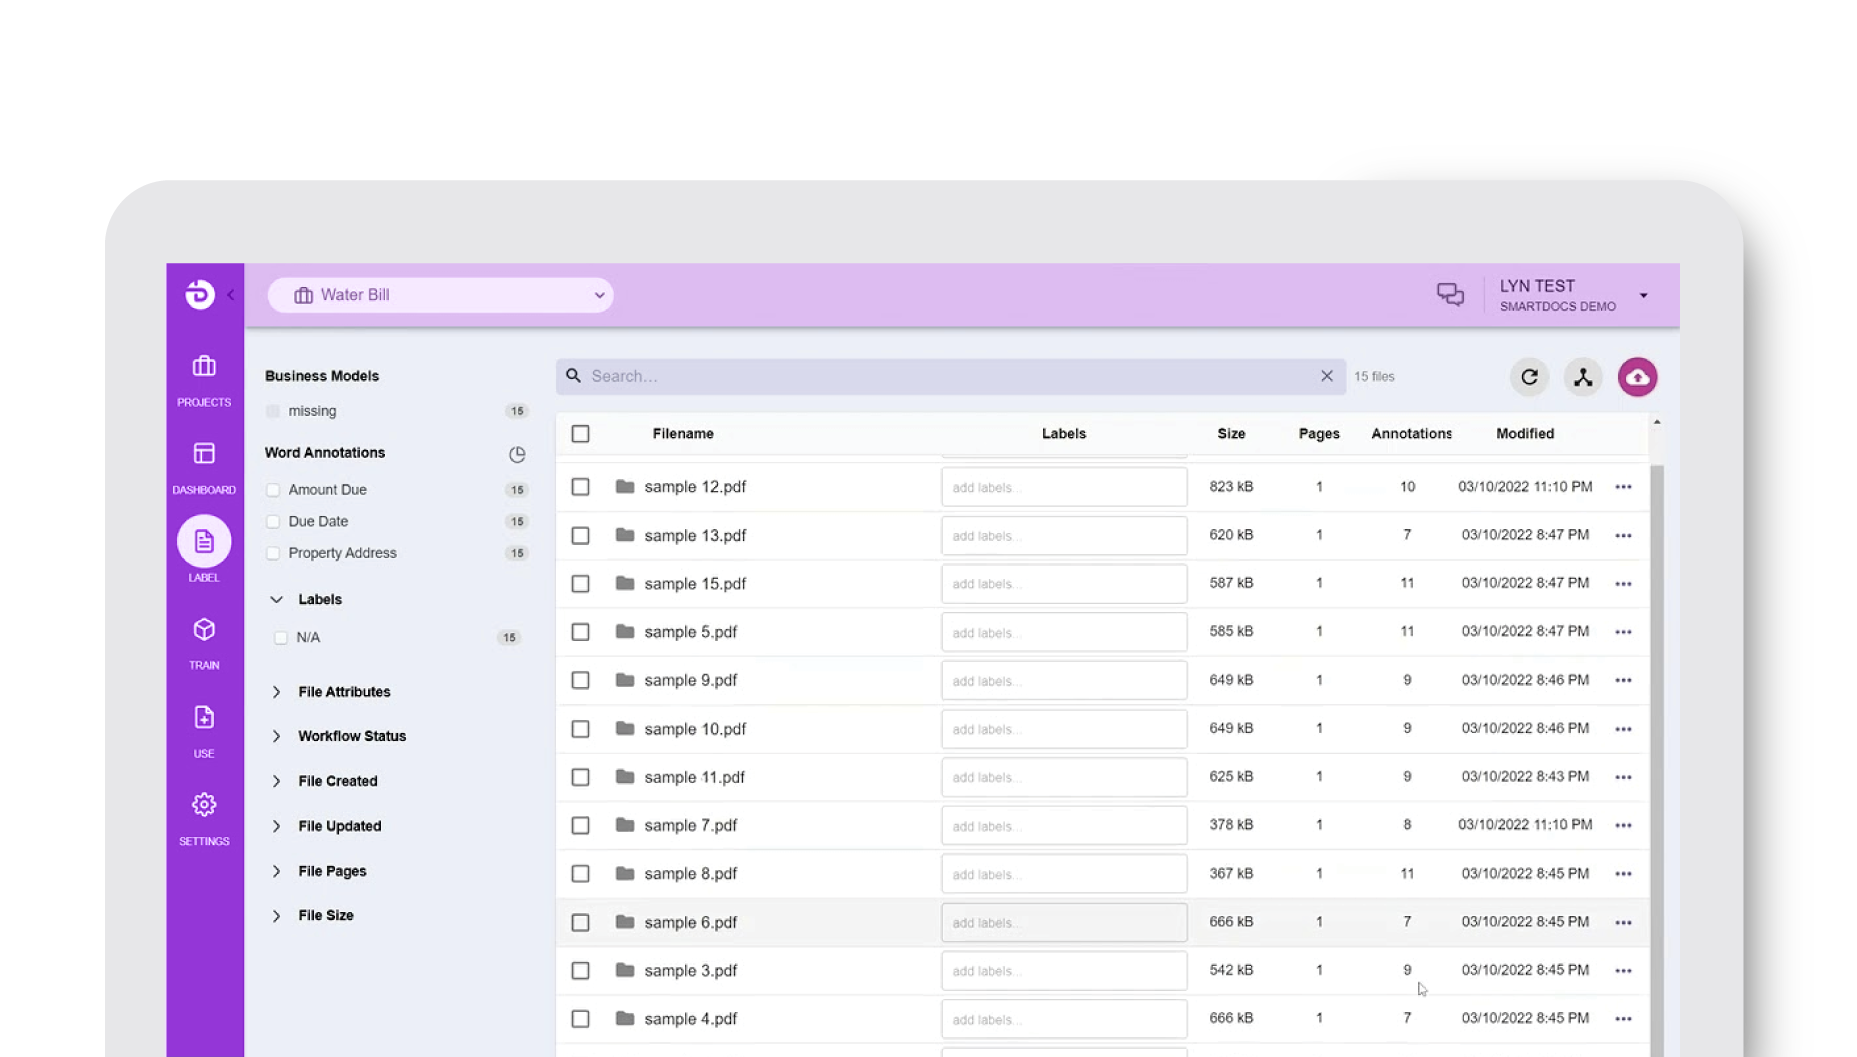Image resolution: width=1857 pixels, height=1057 pixels.
Task: Open the more options menu for sample 5.pdf
Action: click(1623, 632)
